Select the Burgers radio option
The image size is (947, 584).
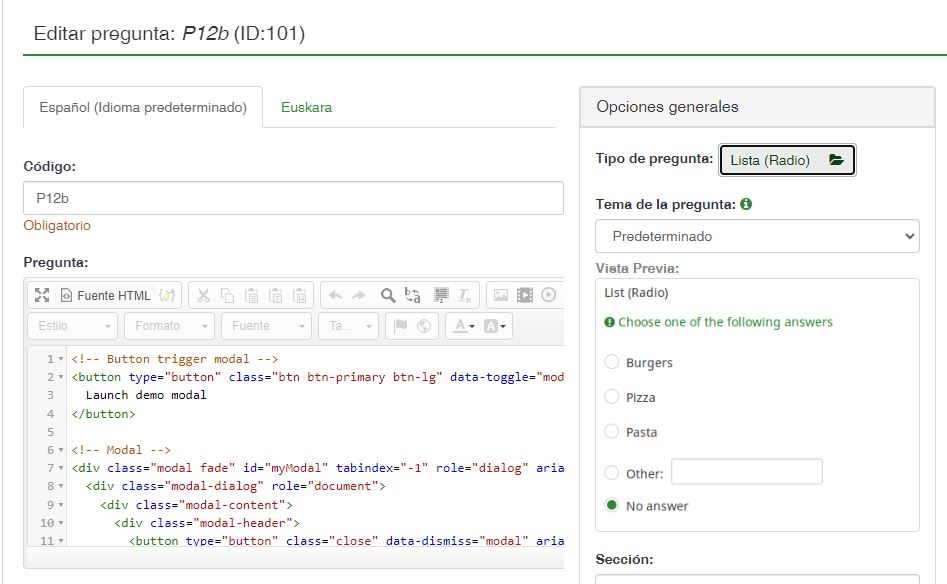(x=612, y=362)
